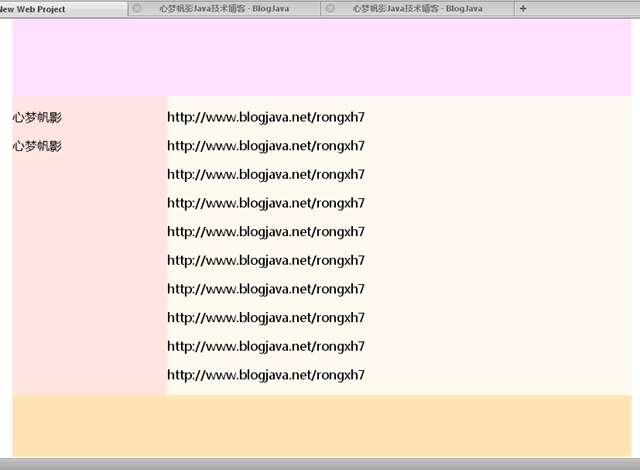Close the first BlogJava tab
640x470 pixels.
coord(137,8)
